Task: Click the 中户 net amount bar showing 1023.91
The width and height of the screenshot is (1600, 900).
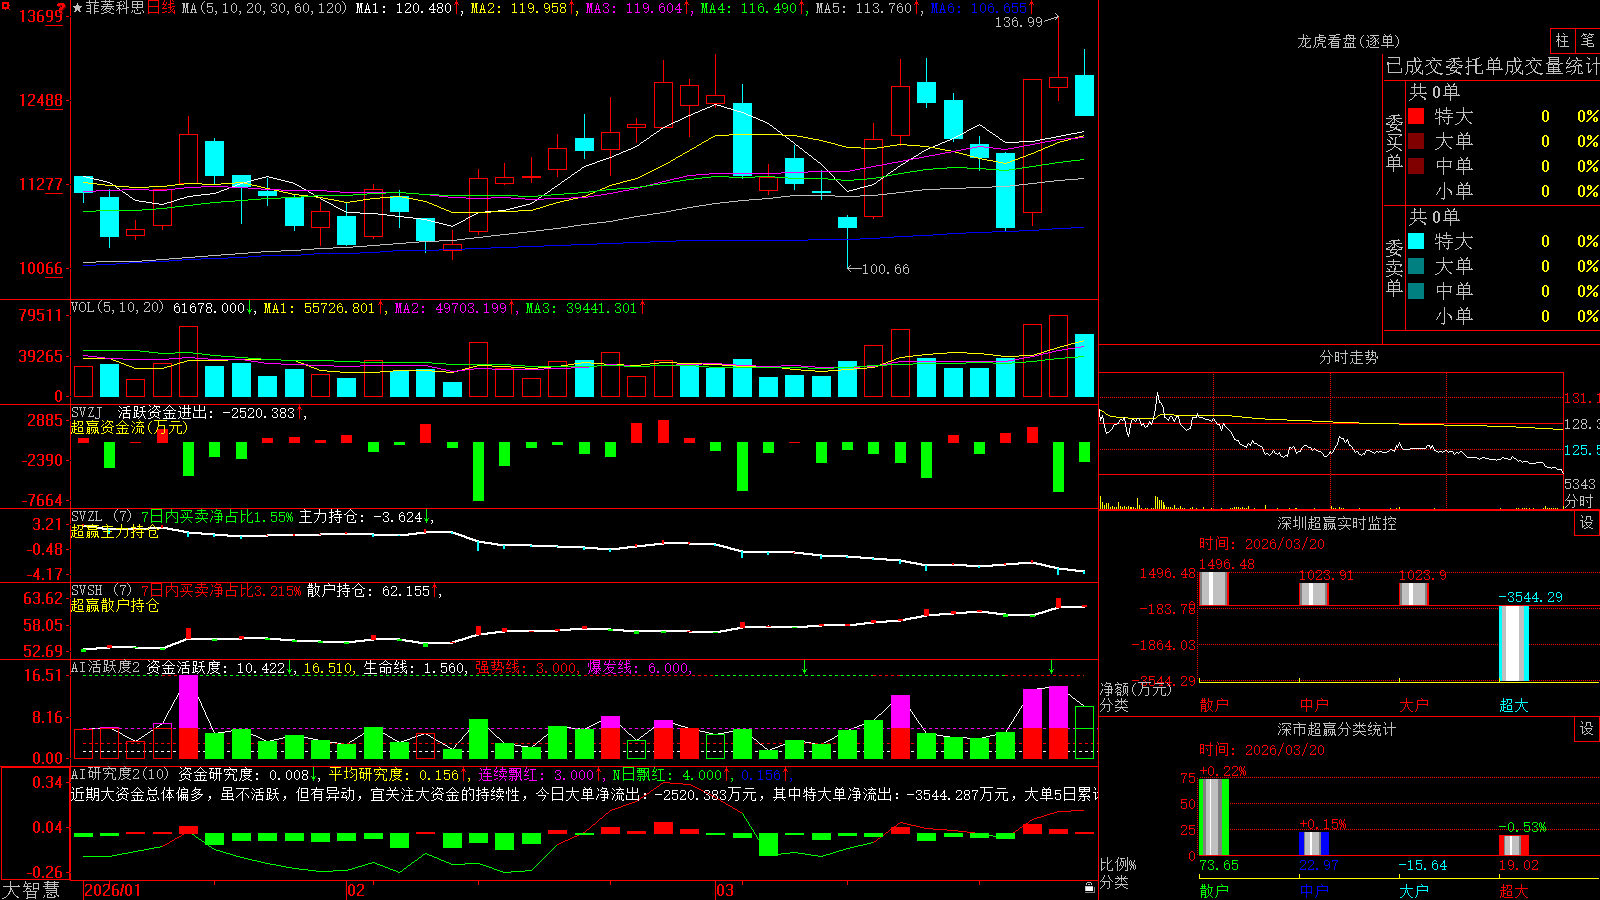Action: [1314, 594]
